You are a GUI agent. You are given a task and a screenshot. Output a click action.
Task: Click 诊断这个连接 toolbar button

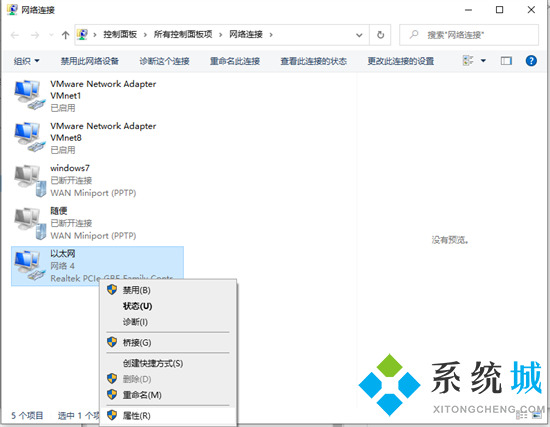(165, 61)
